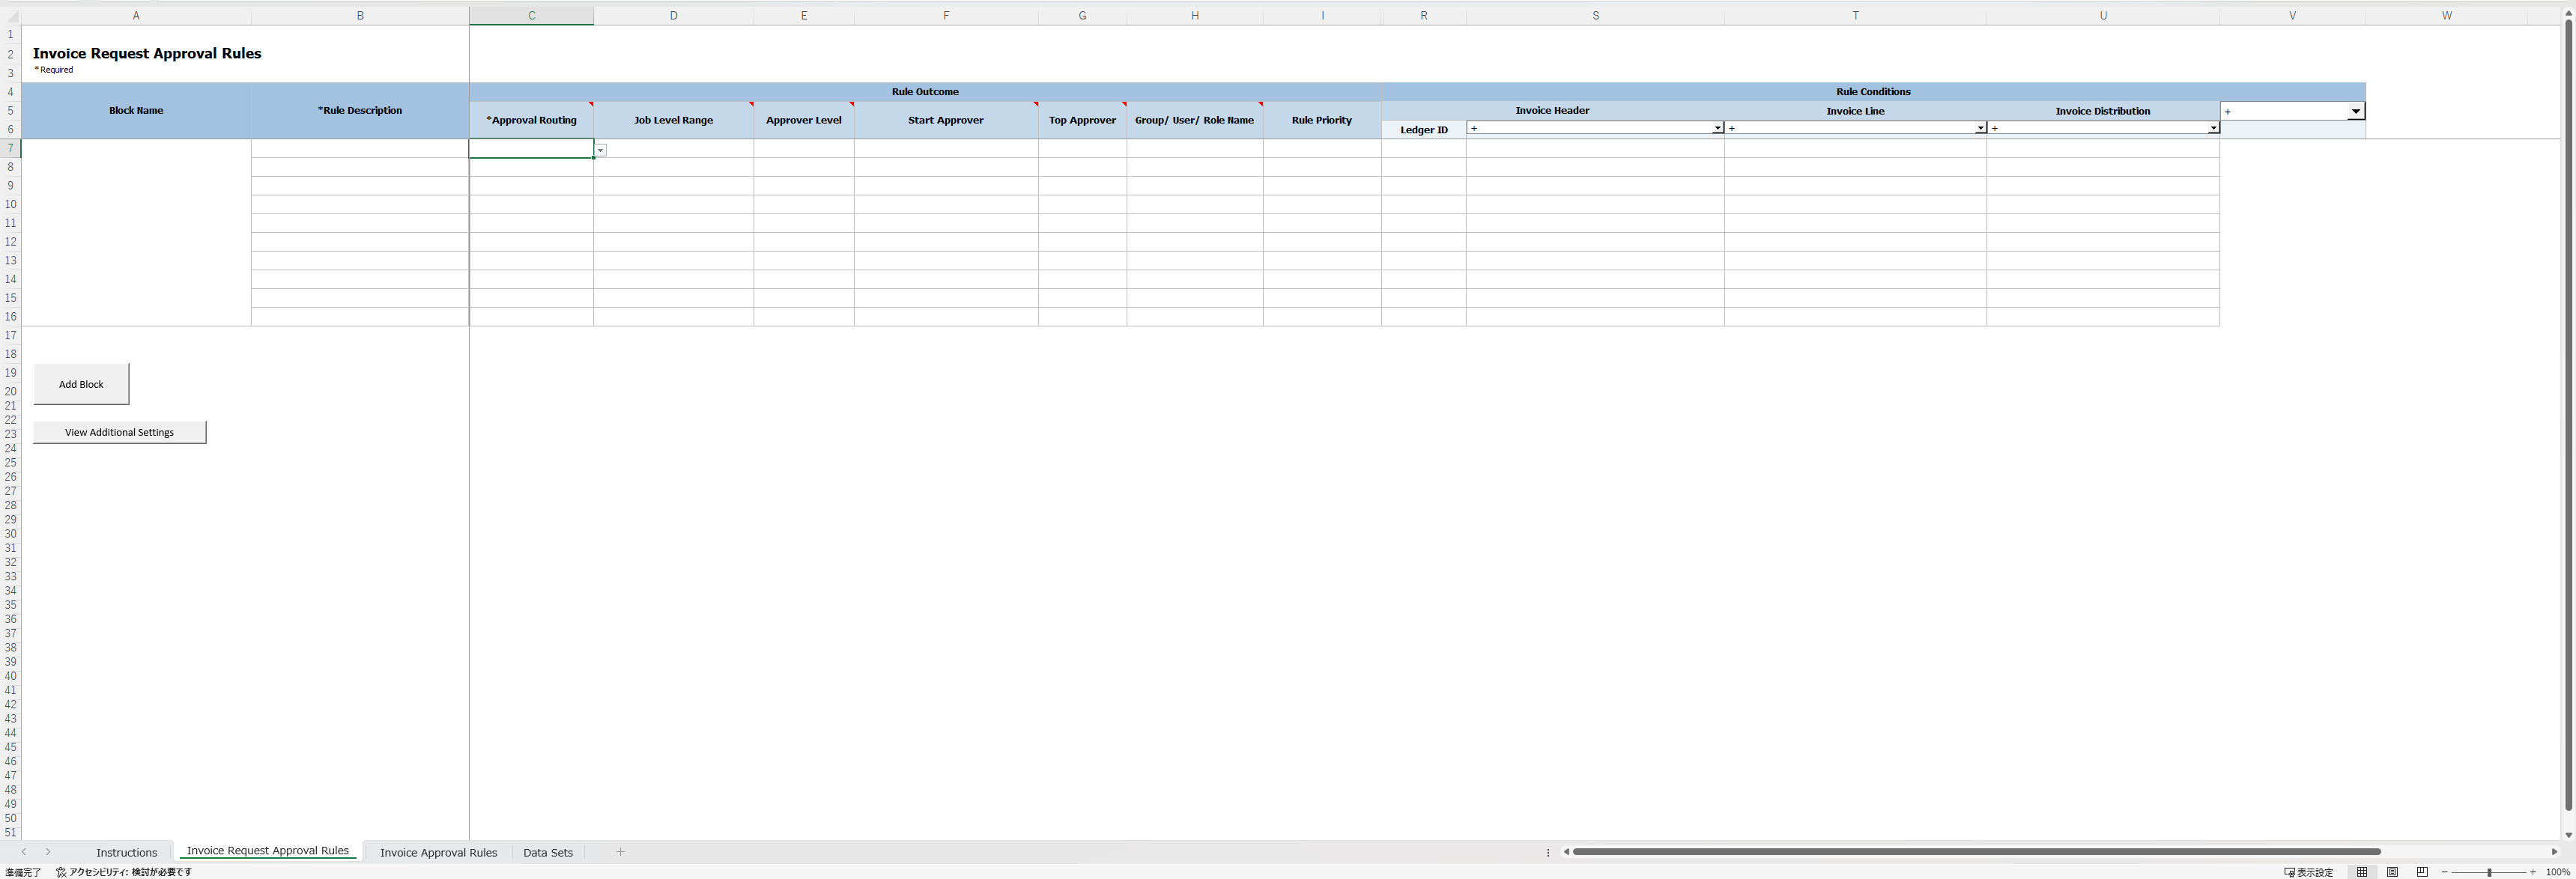Switch to Page Layout view icon
This screenshot has width=2576, height=879.
[2392, 872]
